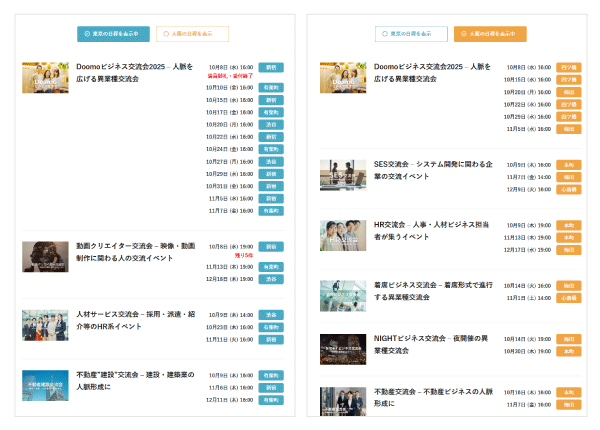Screen dimensions: 600x430
Task: Select the orange 大阪の日程を表示中 toggle in right panel
Action: [x=490, y=34]
